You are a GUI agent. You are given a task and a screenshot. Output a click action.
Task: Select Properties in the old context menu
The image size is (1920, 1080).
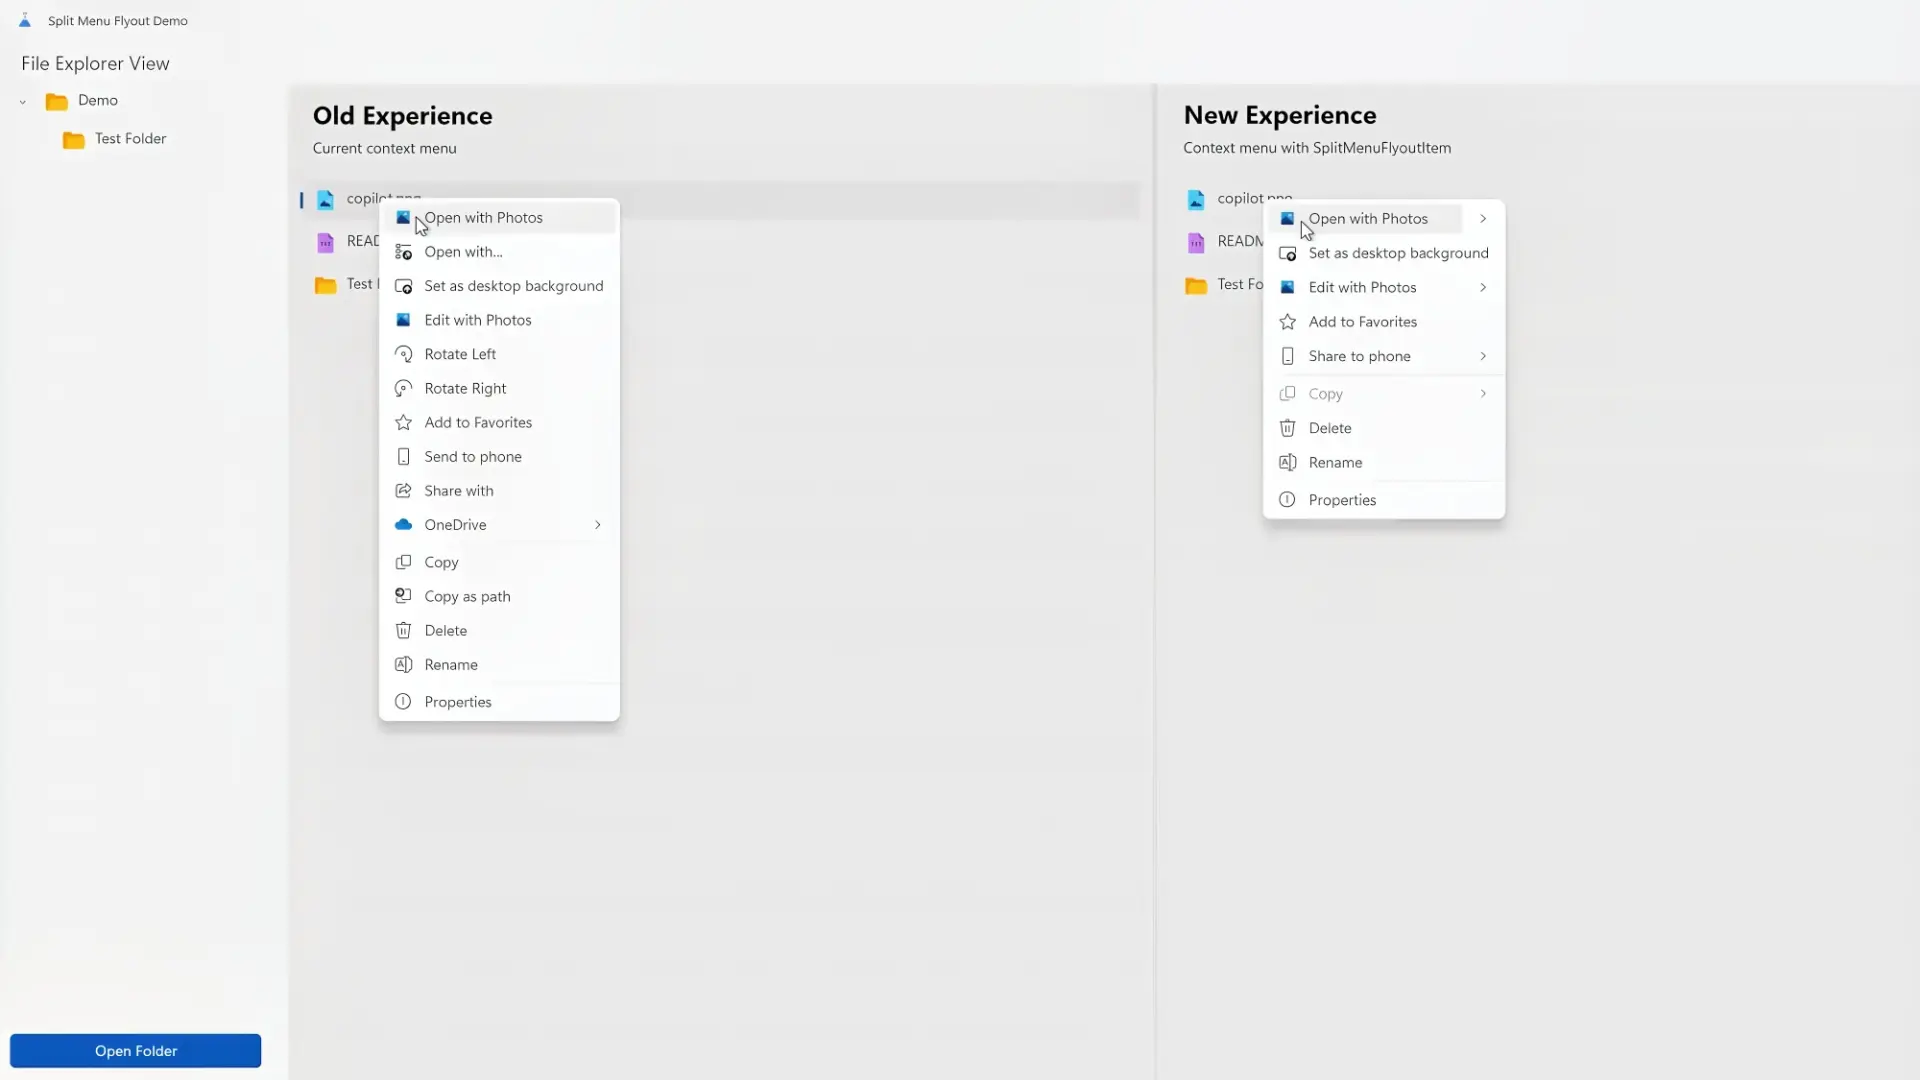457,702
